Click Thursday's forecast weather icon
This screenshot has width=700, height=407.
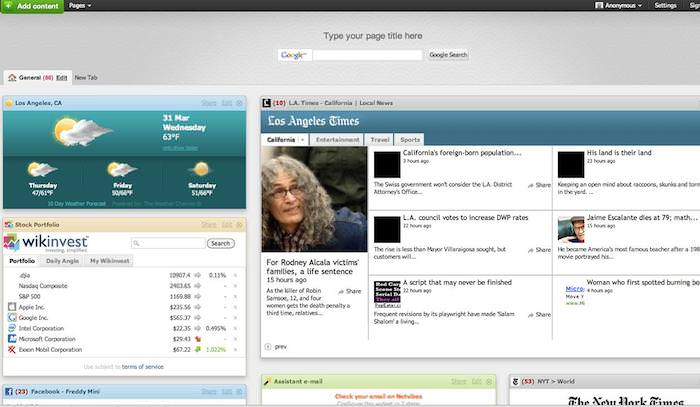pos(42,170)
